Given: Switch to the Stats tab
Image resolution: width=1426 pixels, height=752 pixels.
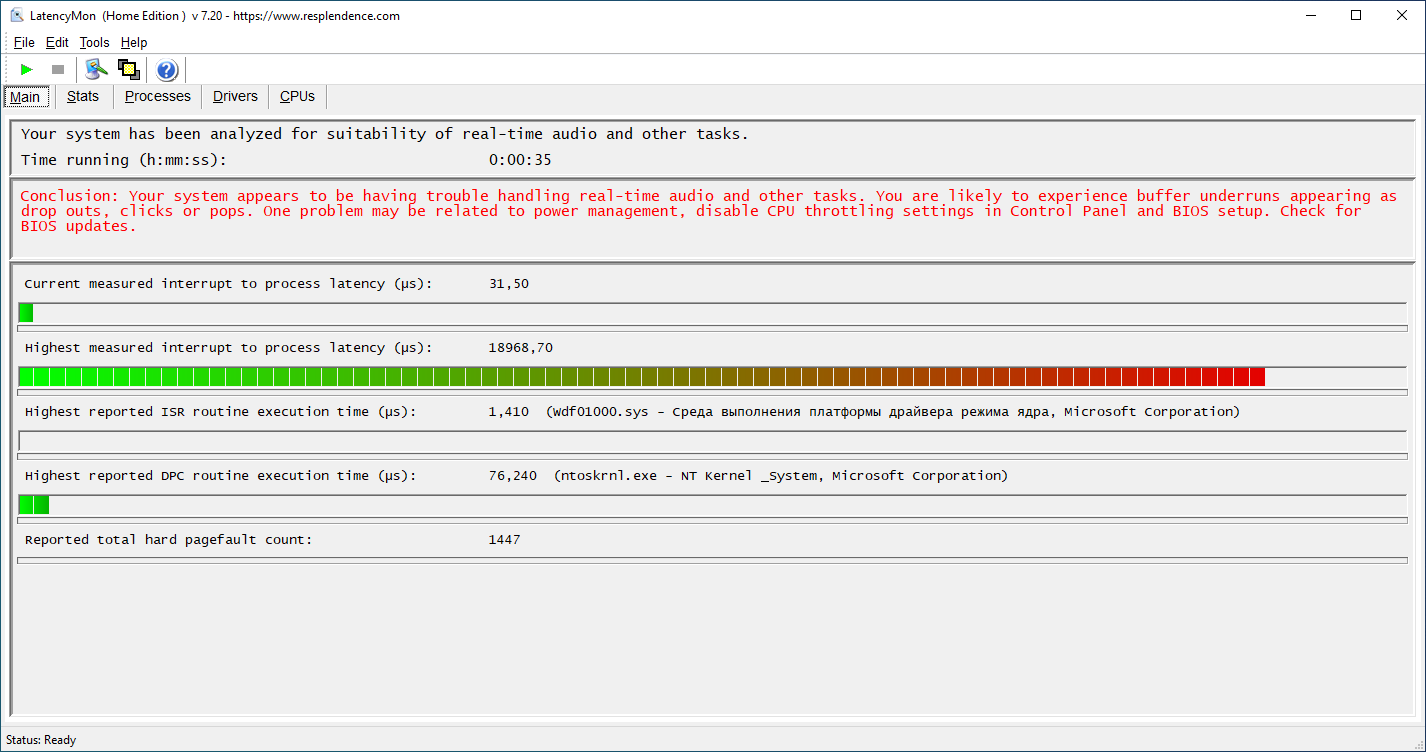Looking at the screenshot, I should point(83,96).
